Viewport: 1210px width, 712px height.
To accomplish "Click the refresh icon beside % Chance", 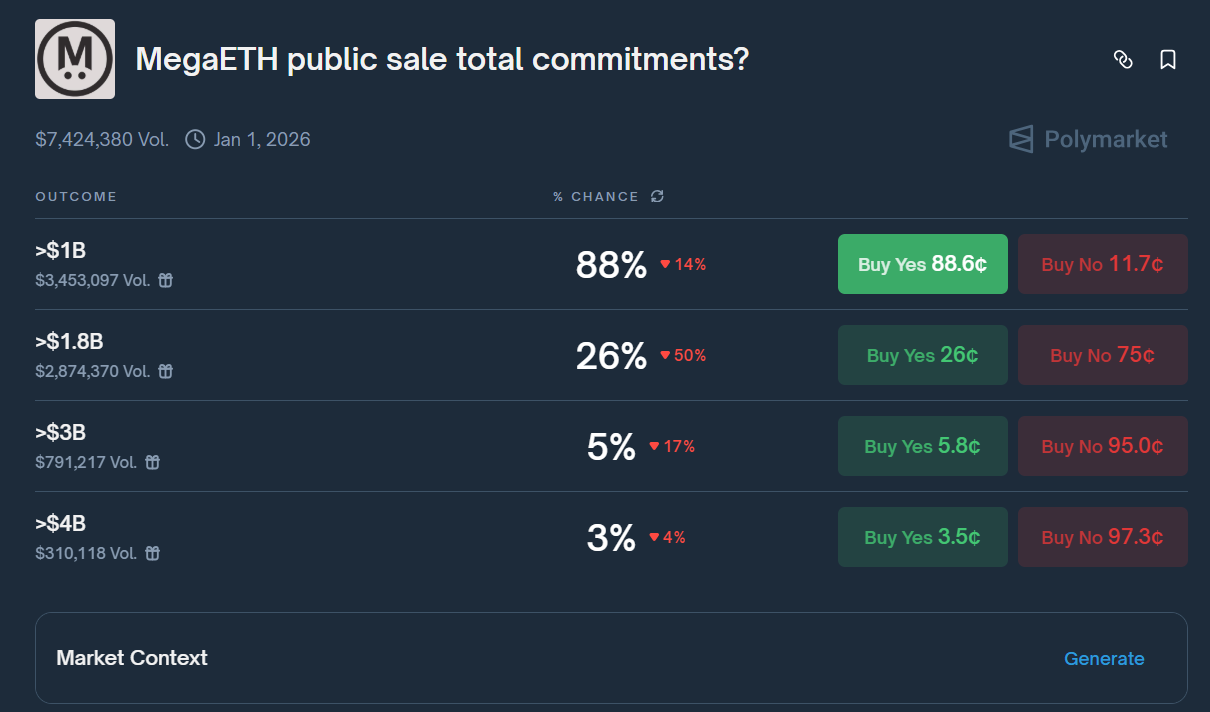I will tap(657, 196).
